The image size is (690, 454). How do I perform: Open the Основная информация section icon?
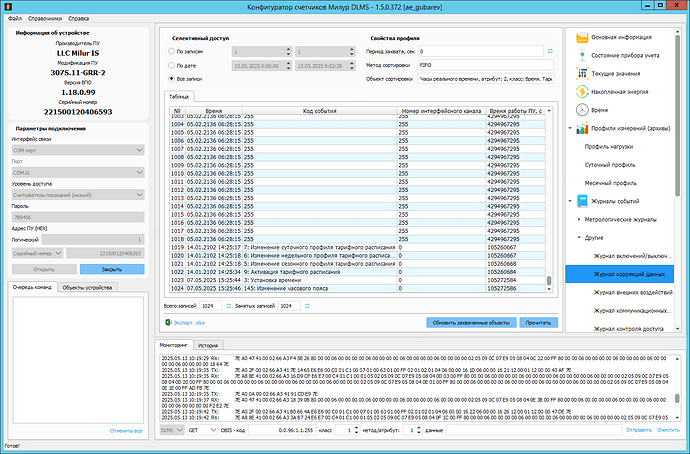click(x=582, y=37)
